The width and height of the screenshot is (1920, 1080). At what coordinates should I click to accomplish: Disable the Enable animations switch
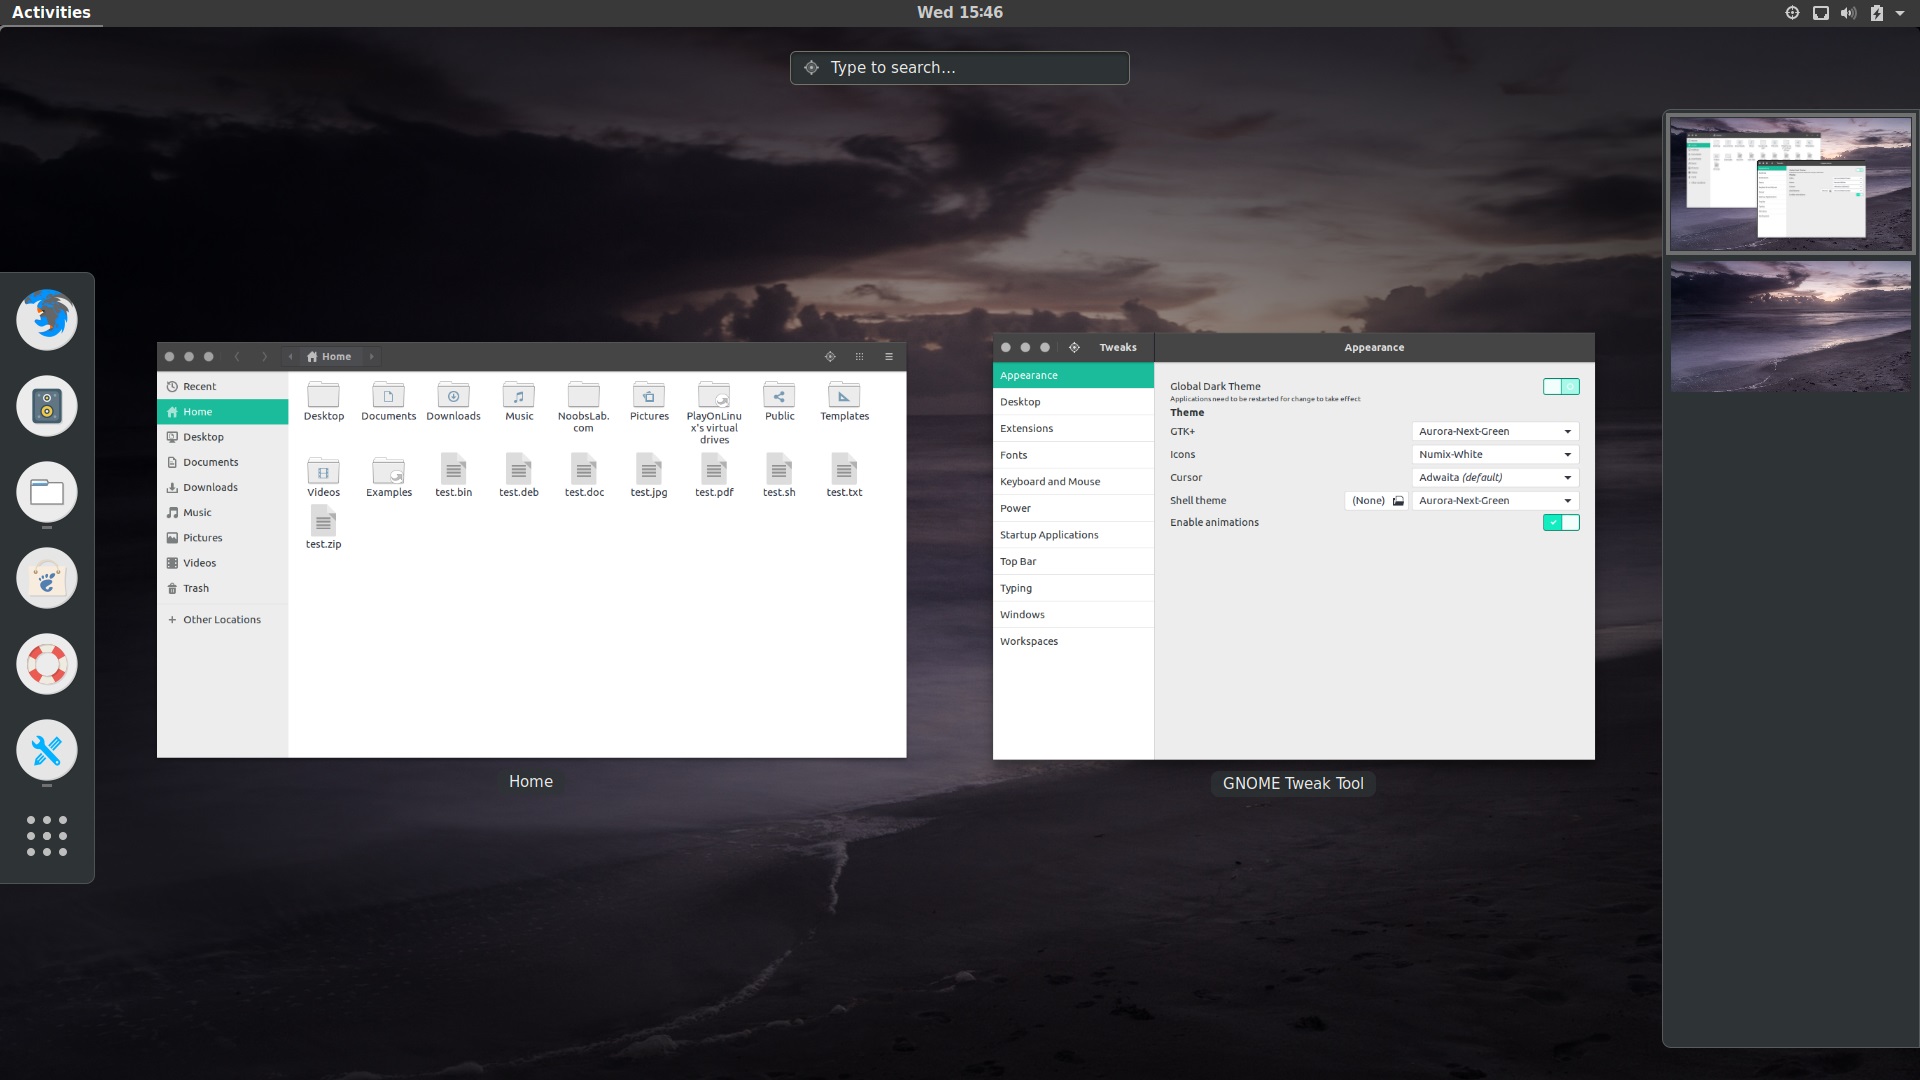tap(1561, 522)
